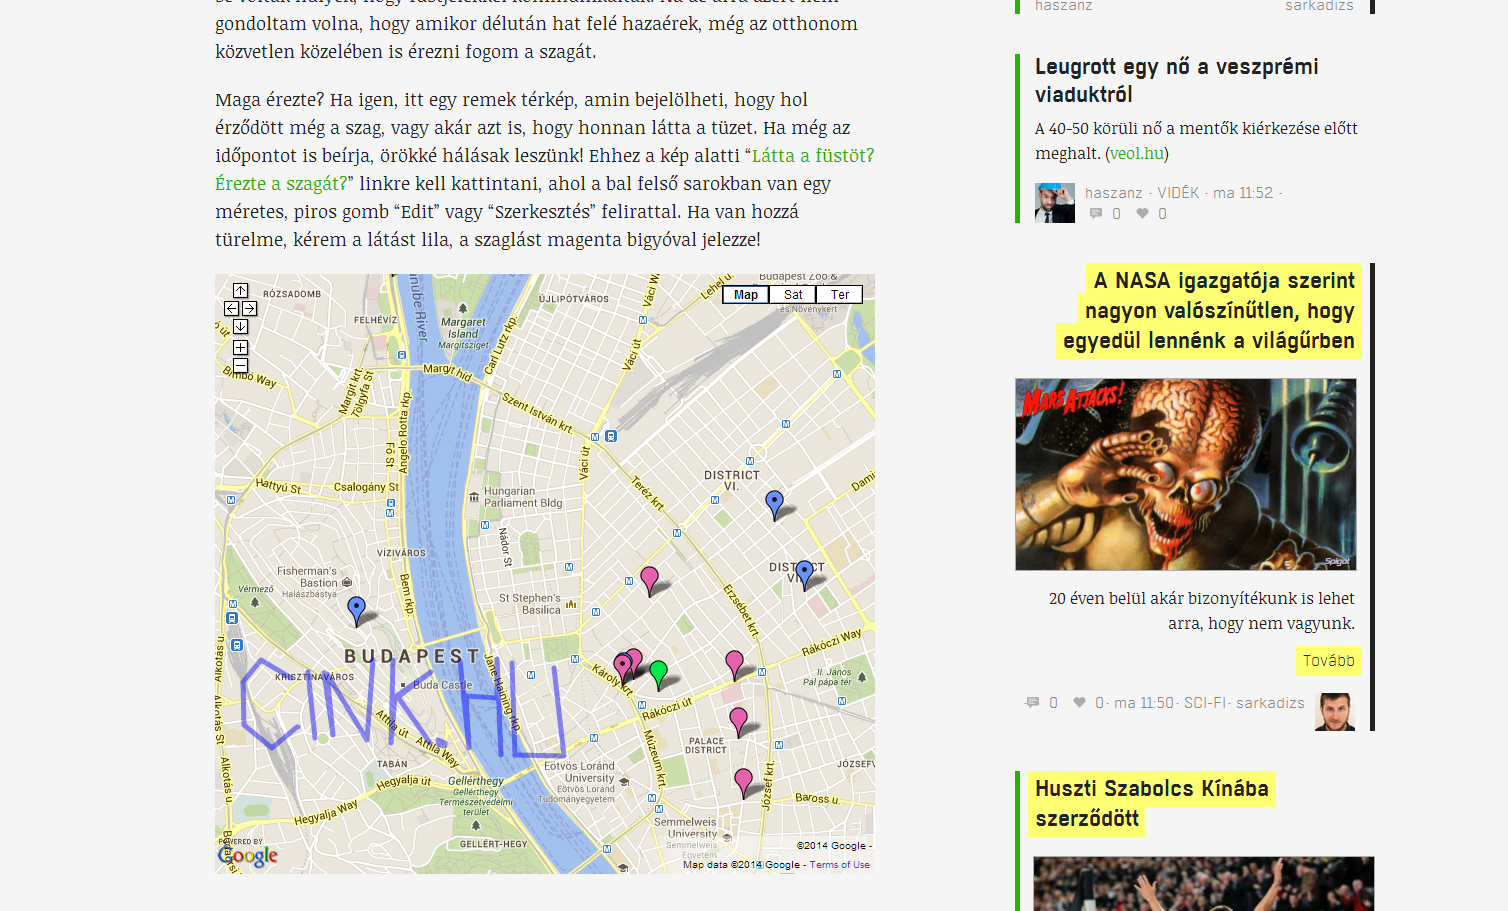Click the magenta pin on Baross utca
This screenshot has width=1508, height=911.
pos(743,782)
